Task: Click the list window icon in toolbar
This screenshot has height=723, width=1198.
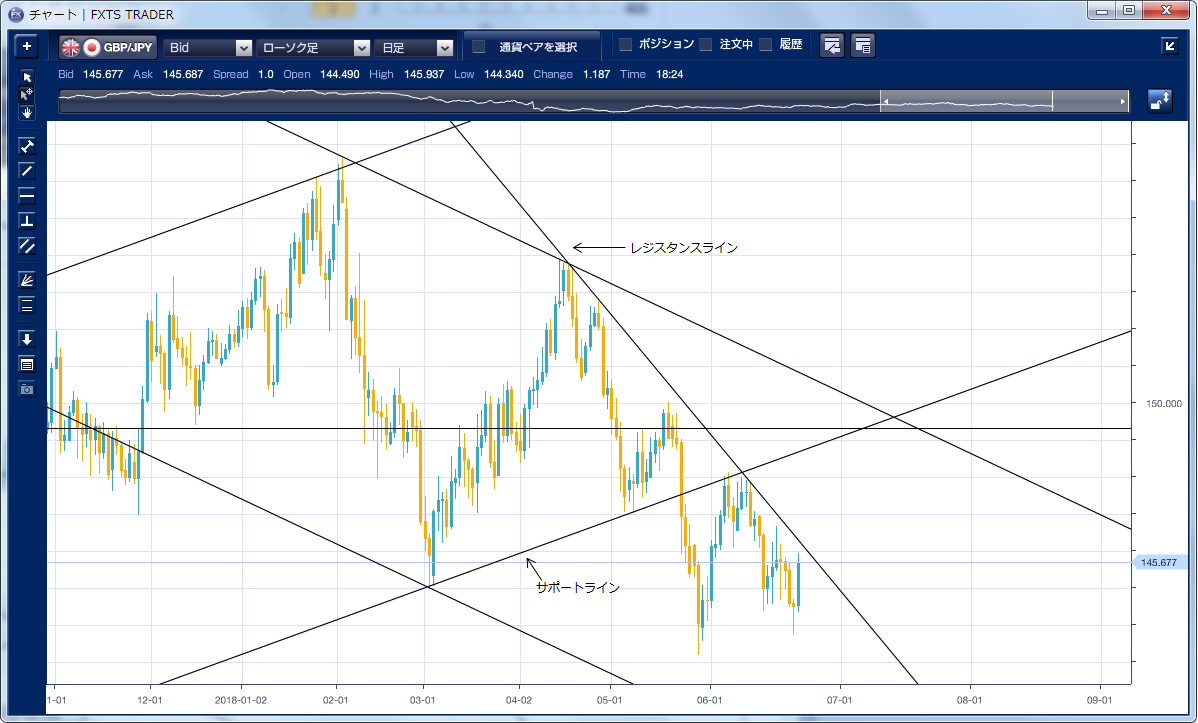Action: 863,46
